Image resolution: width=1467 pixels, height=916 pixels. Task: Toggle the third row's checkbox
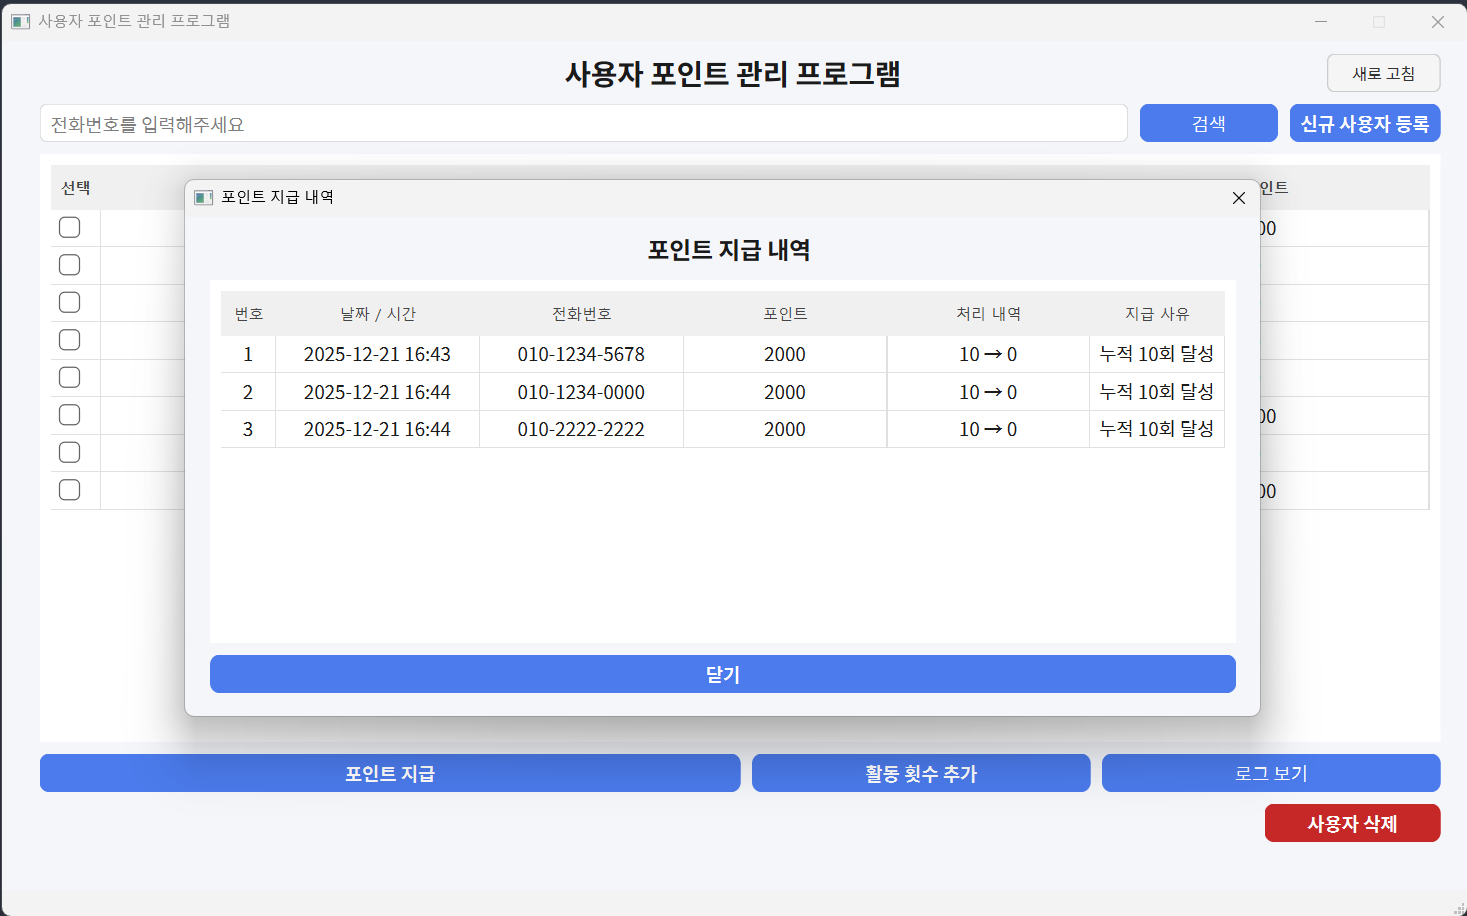[70, 302]
